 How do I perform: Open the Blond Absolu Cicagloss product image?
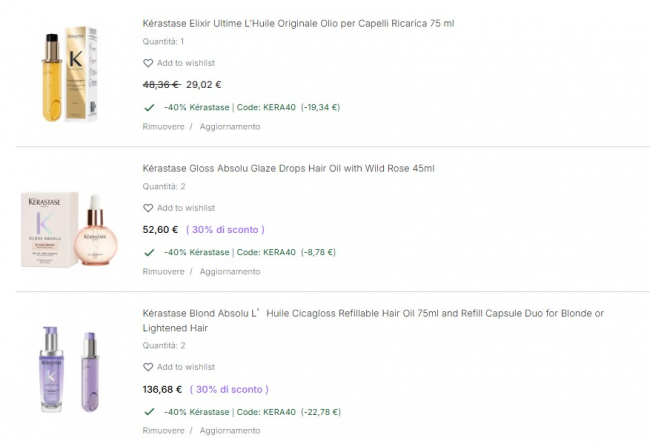pyautogui.click(x=70, y=364)
